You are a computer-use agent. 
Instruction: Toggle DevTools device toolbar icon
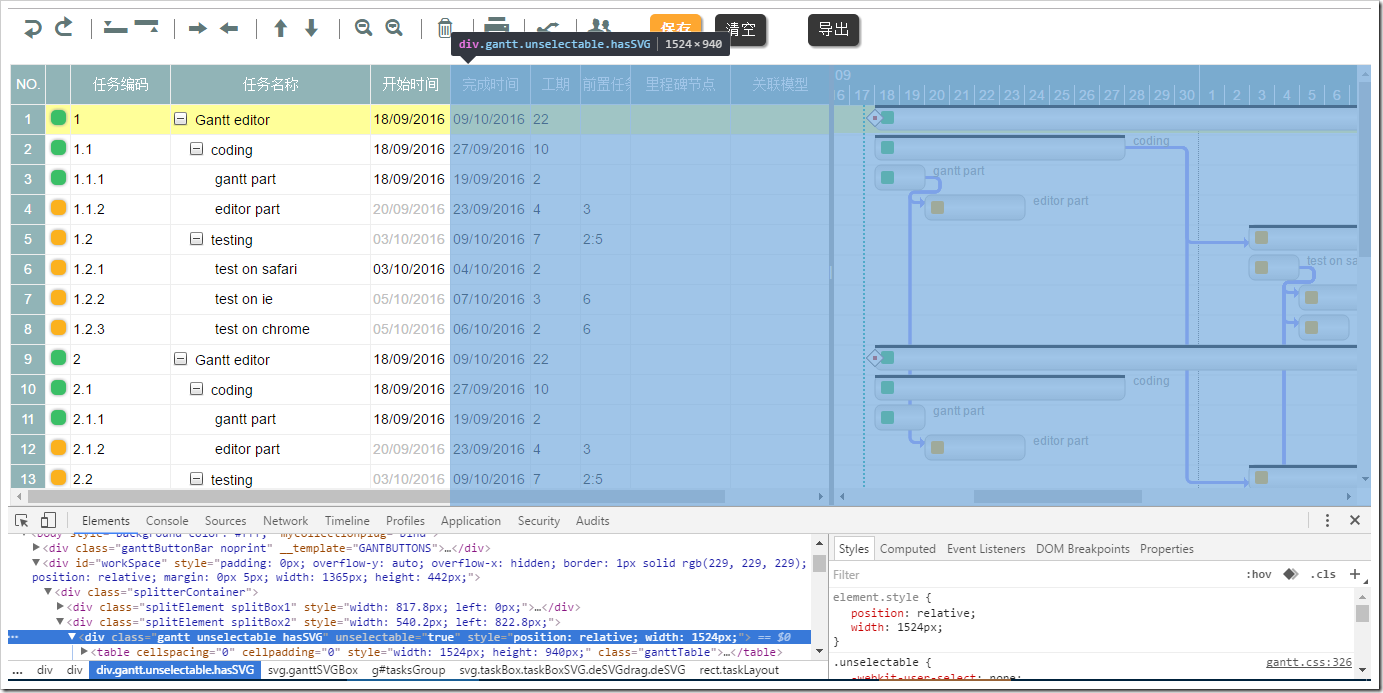pos(48,520)
